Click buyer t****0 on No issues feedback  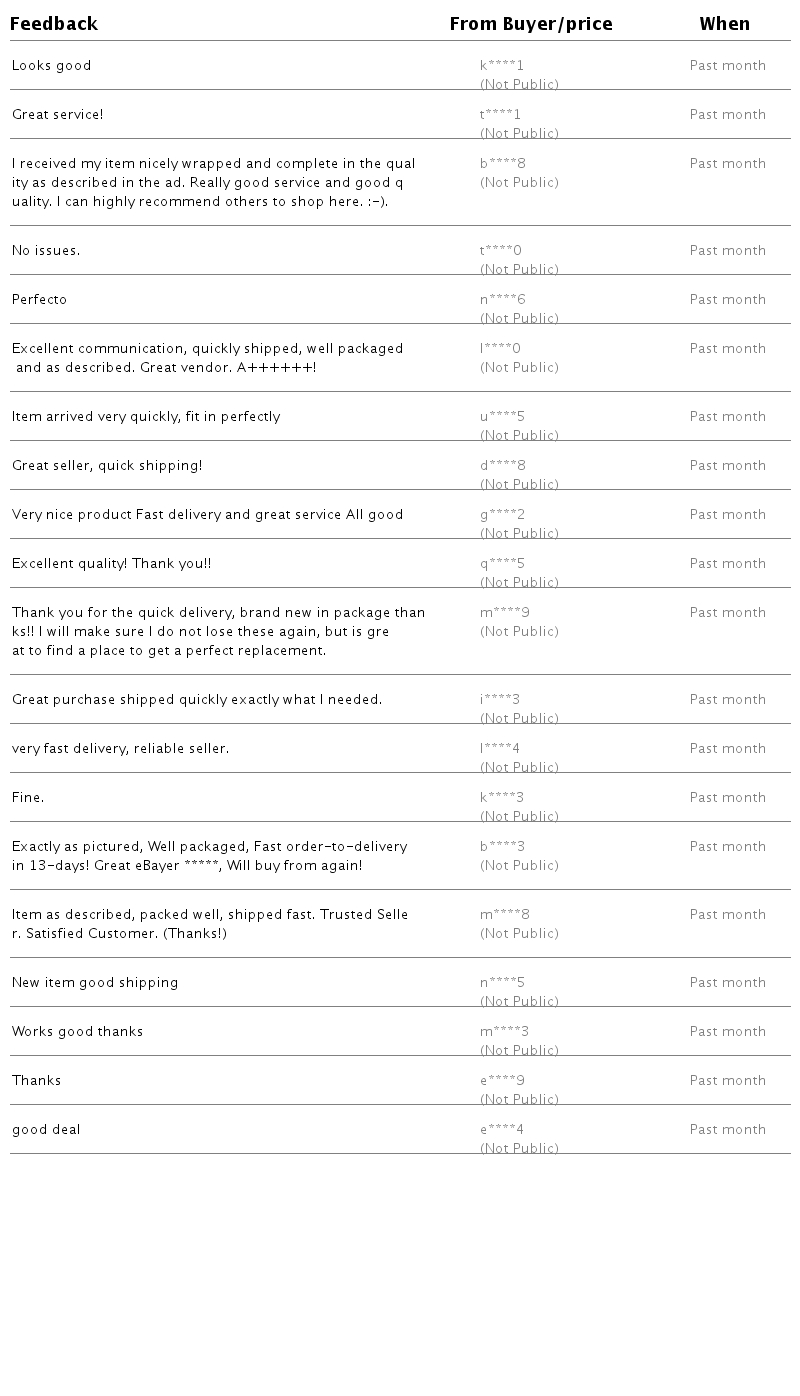pyautogui.click(x=501, y=251)
